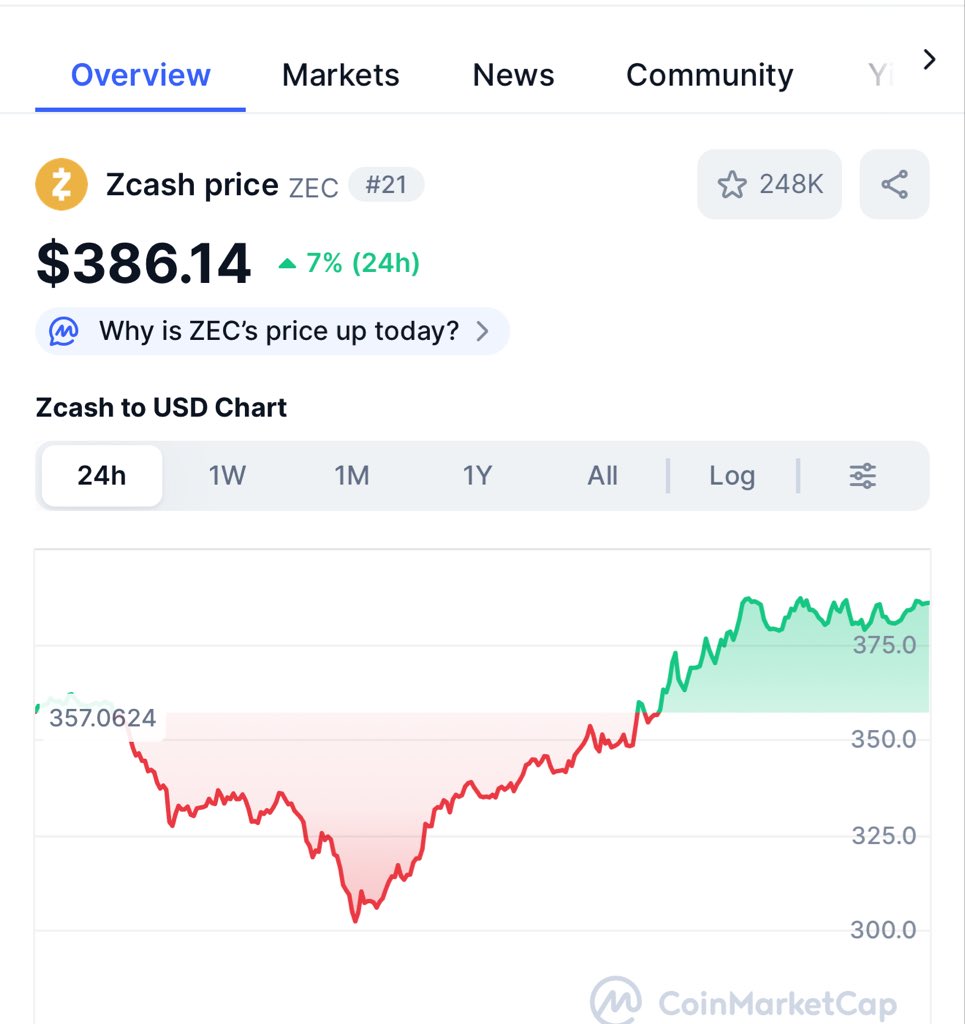Viewport: 965px width, 1024px height.
Task: Go to the Community tab
Action: coord(709,75)
